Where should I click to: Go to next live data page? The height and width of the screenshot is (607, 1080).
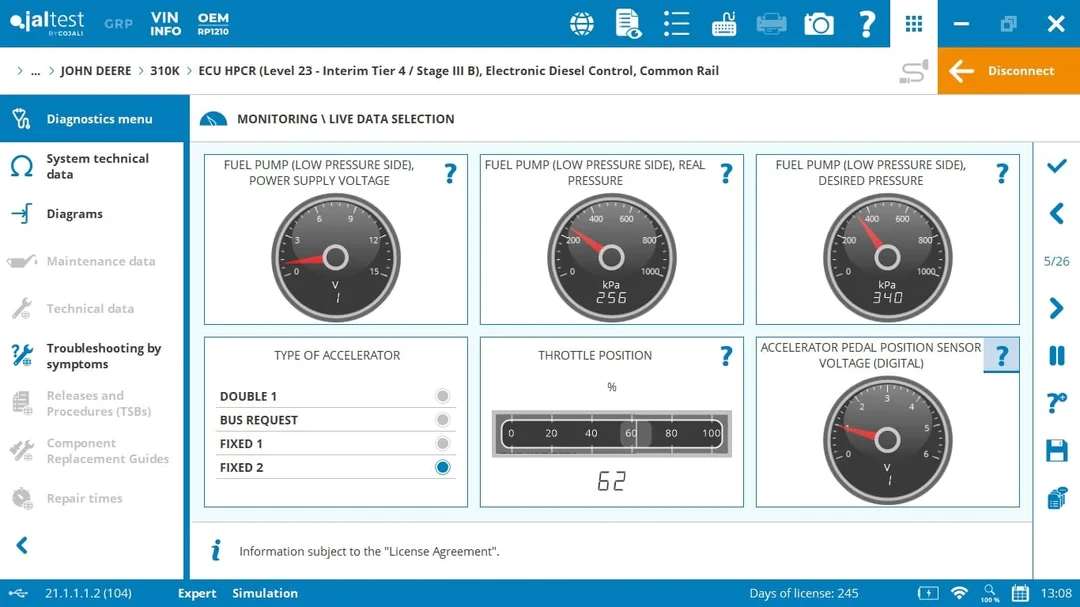pos(1056,308)
